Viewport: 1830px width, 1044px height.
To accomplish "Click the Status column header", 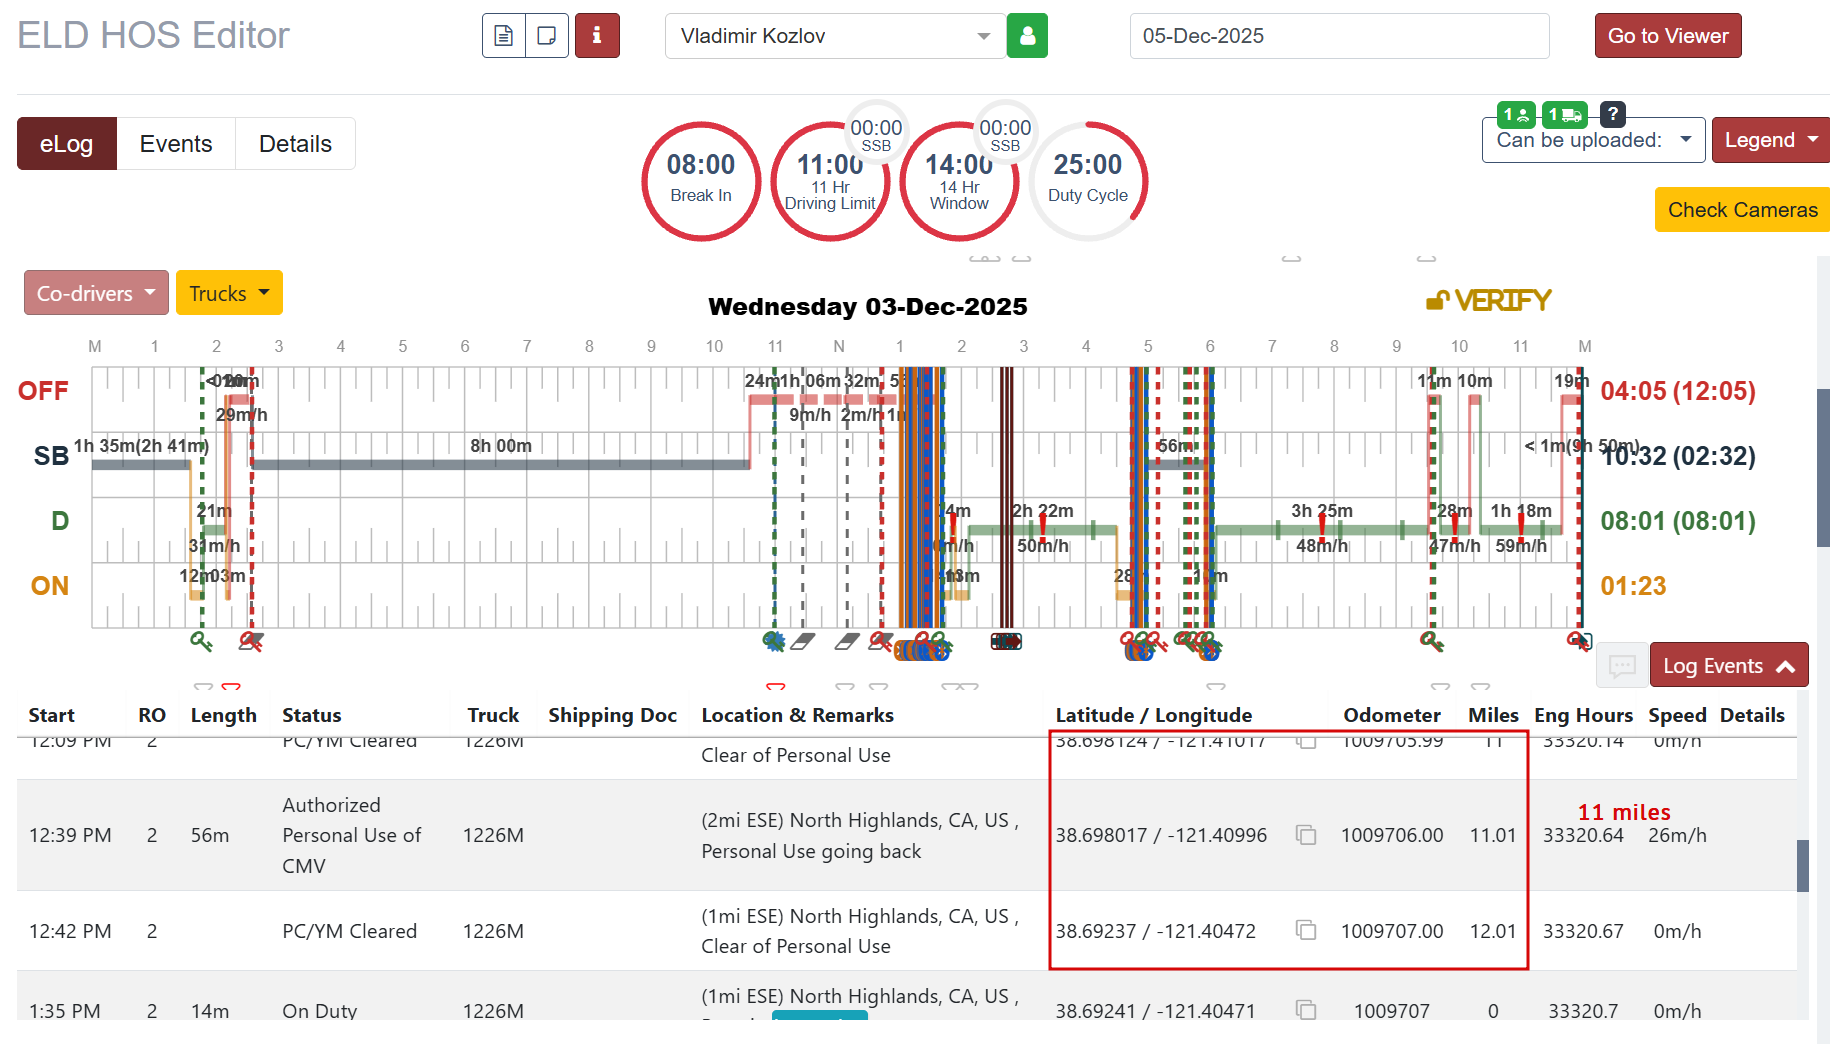I will (312, 715).
